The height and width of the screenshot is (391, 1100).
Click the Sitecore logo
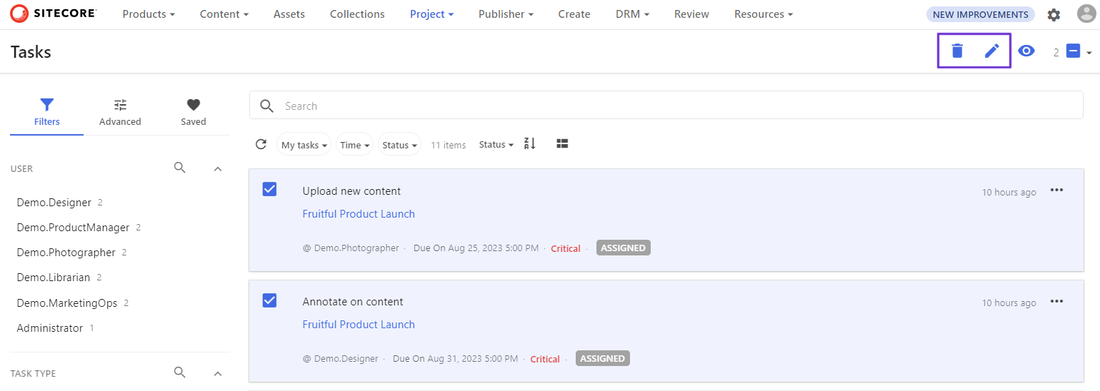click(x=54, y=14)
